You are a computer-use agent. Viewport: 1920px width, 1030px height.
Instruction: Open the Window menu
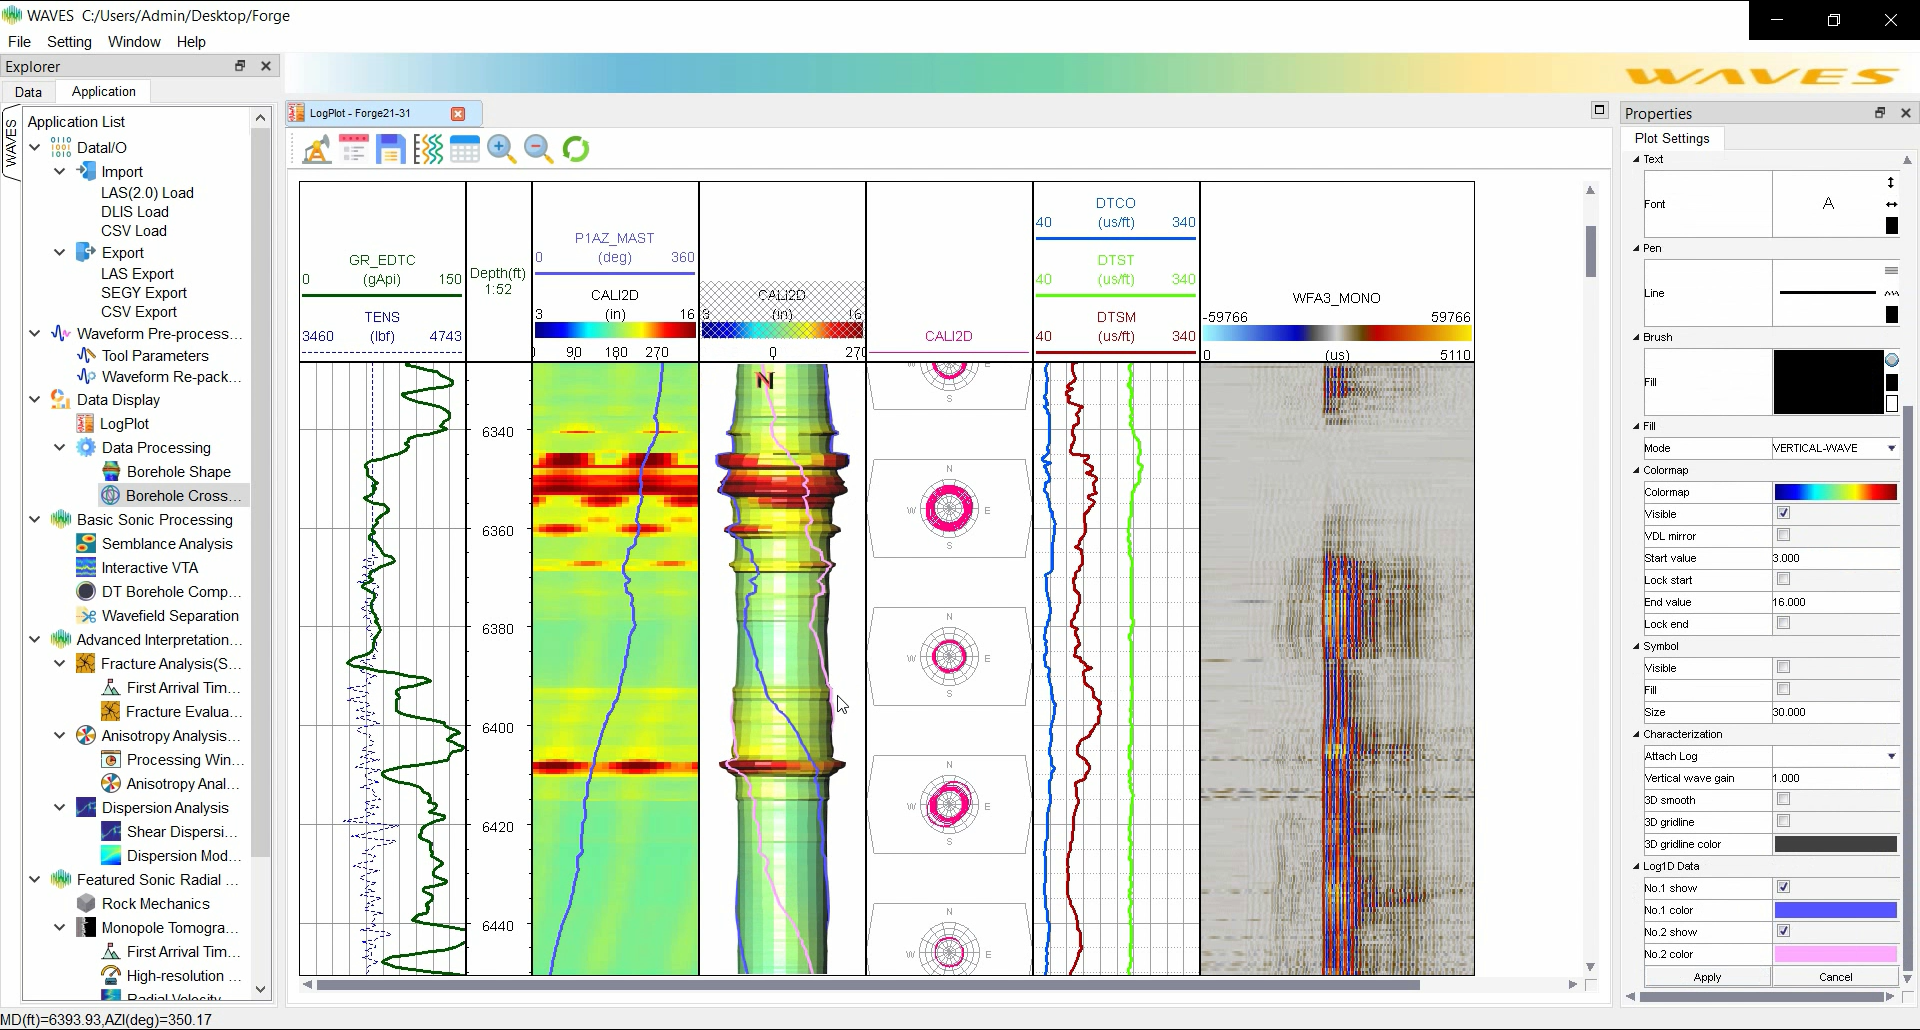pos(134,42)
